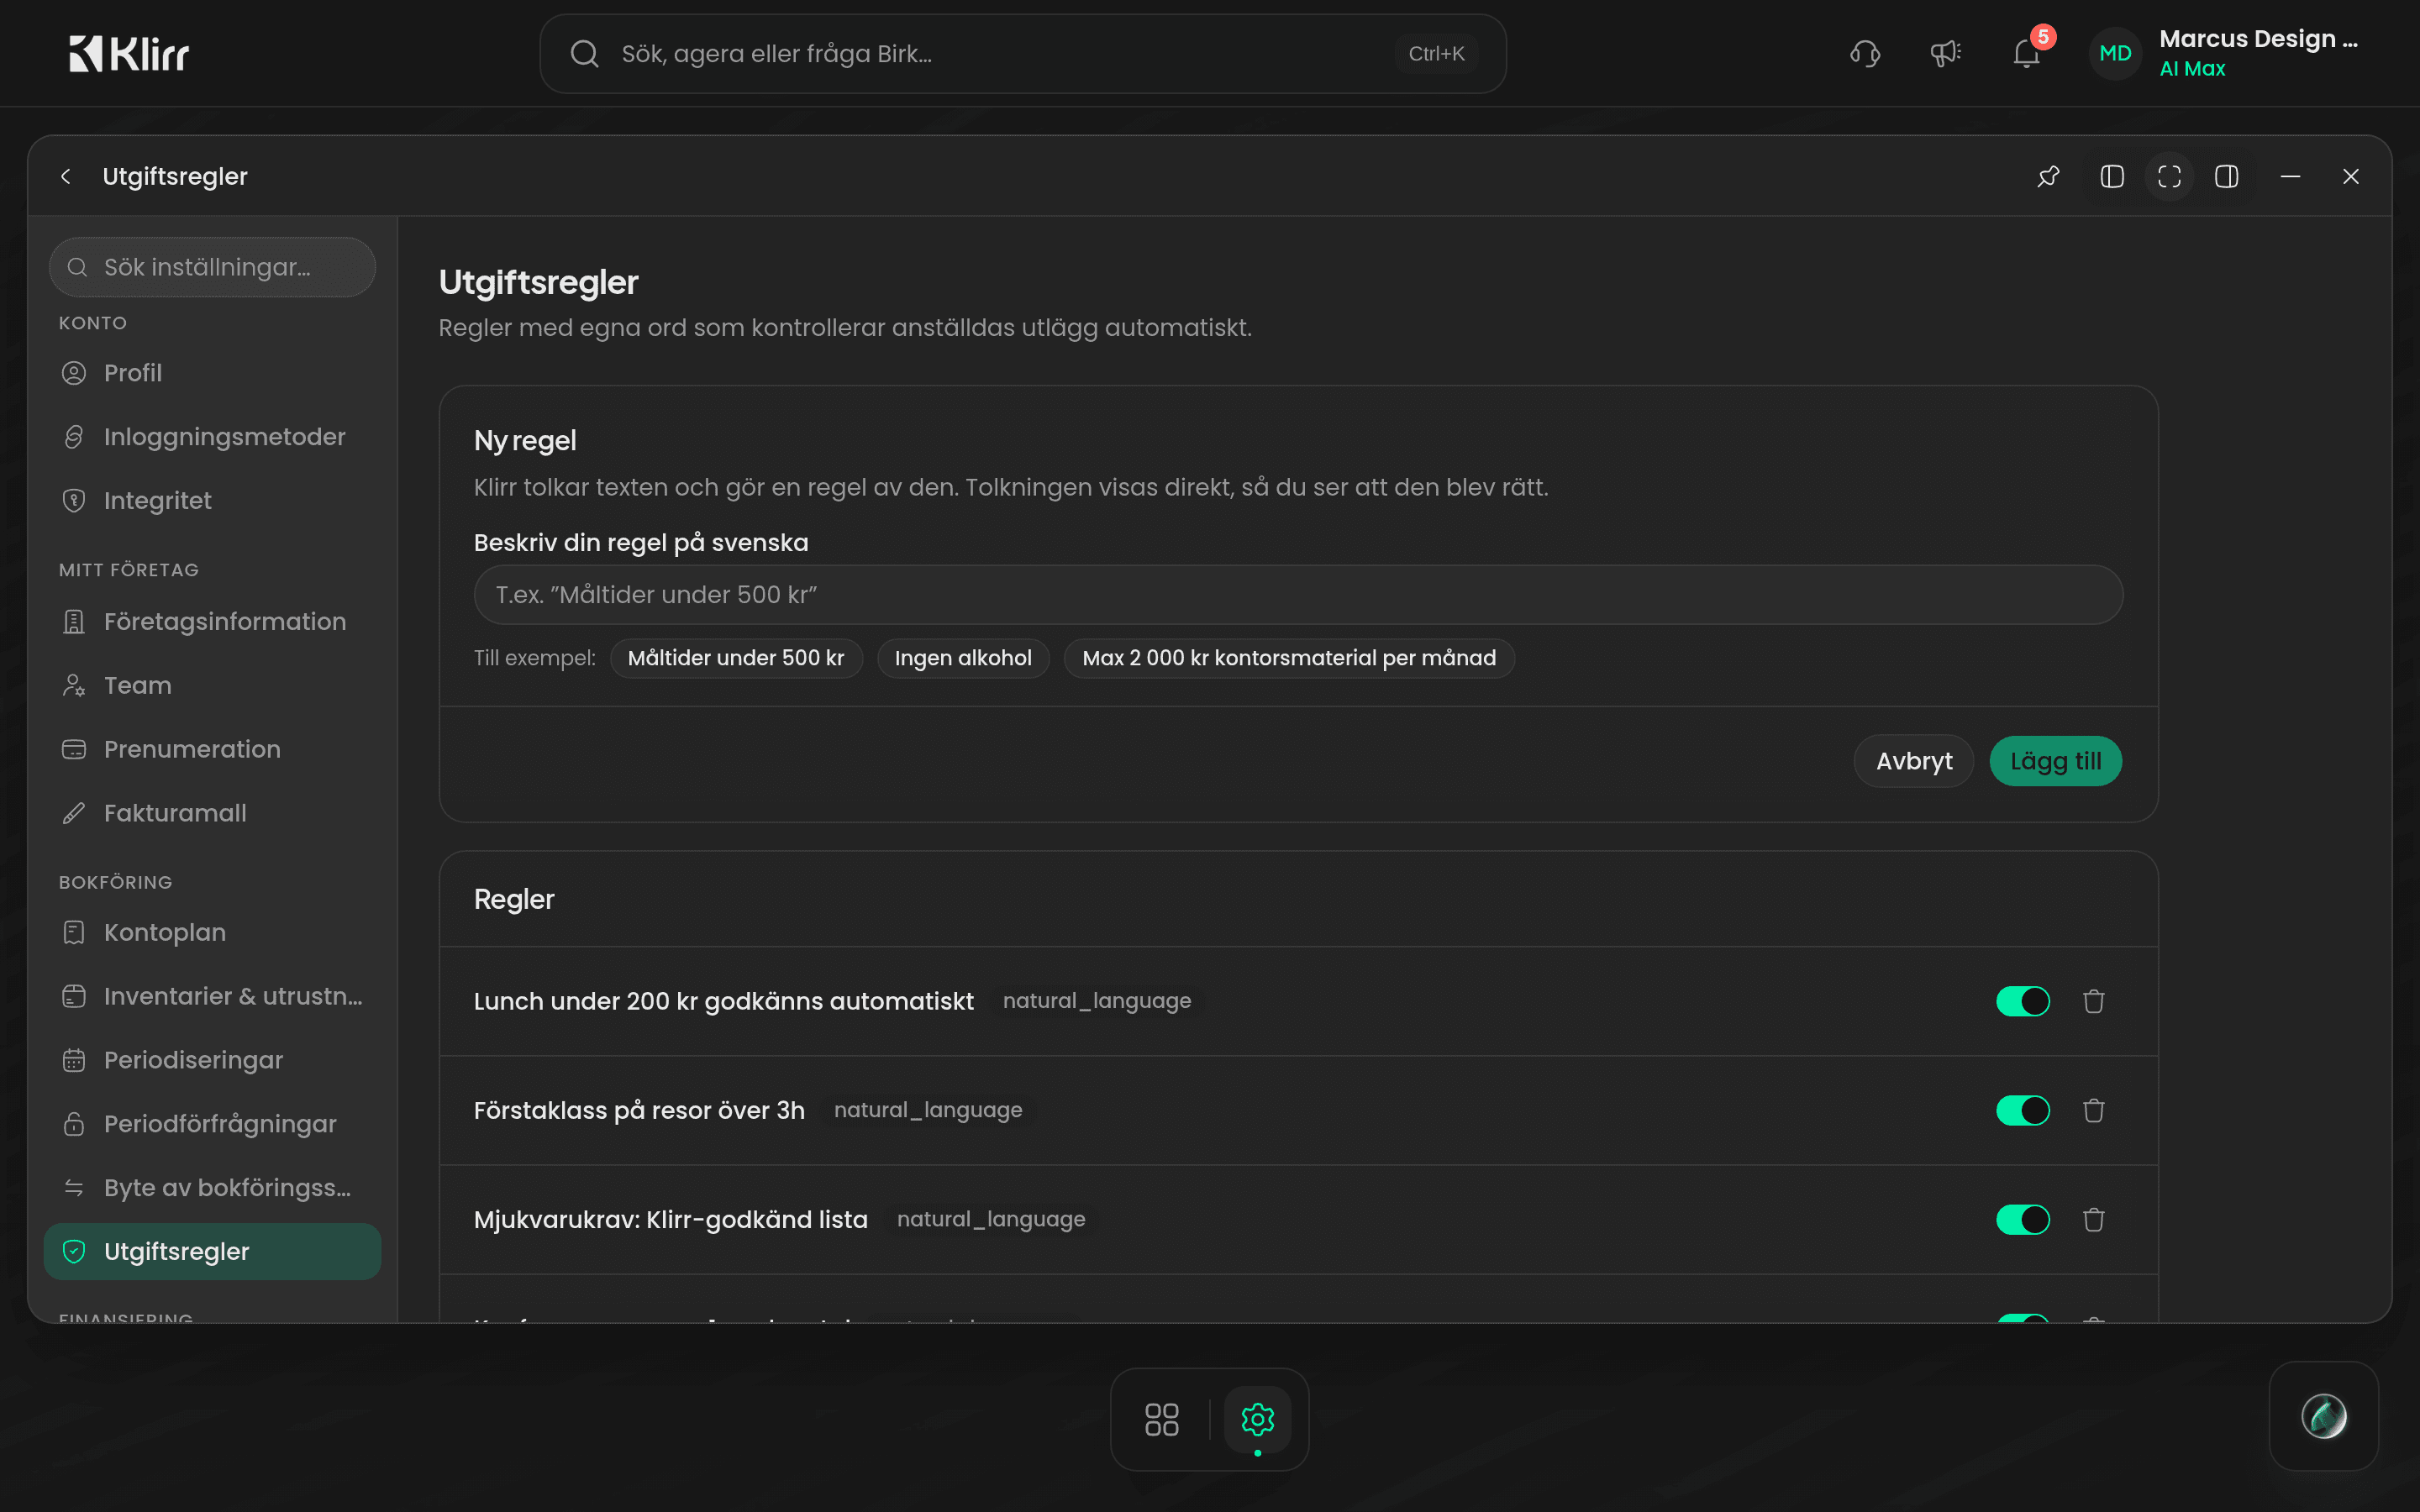Delete the Lunch under 200 kr rule

point(2094,1001)
